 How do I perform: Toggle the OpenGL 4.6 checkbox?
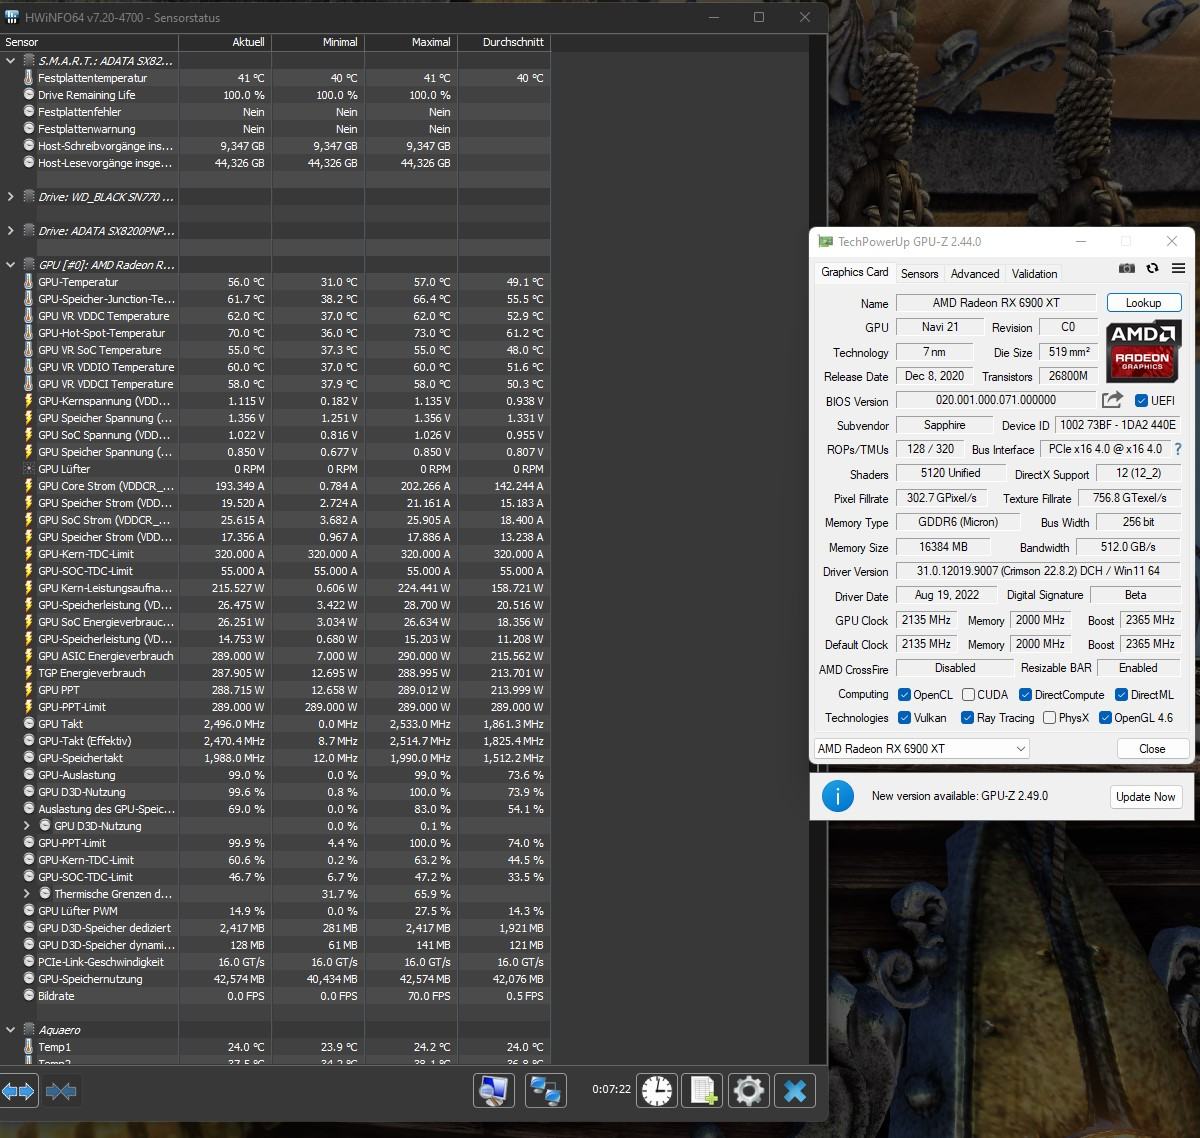1105,718
